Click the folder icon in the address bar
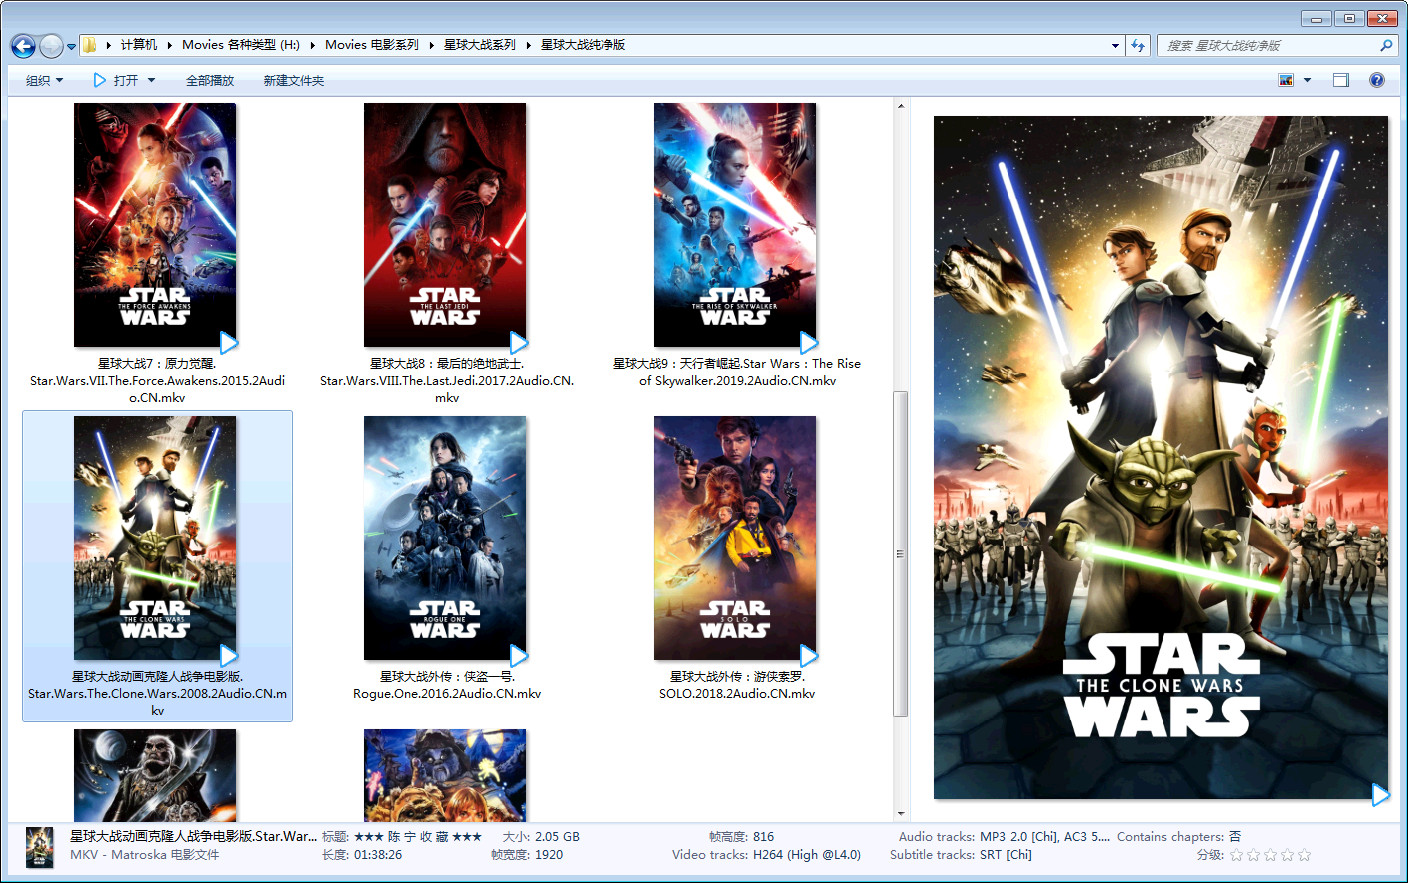Viewport: 1408px width, 883px height. tap(90, 45)
